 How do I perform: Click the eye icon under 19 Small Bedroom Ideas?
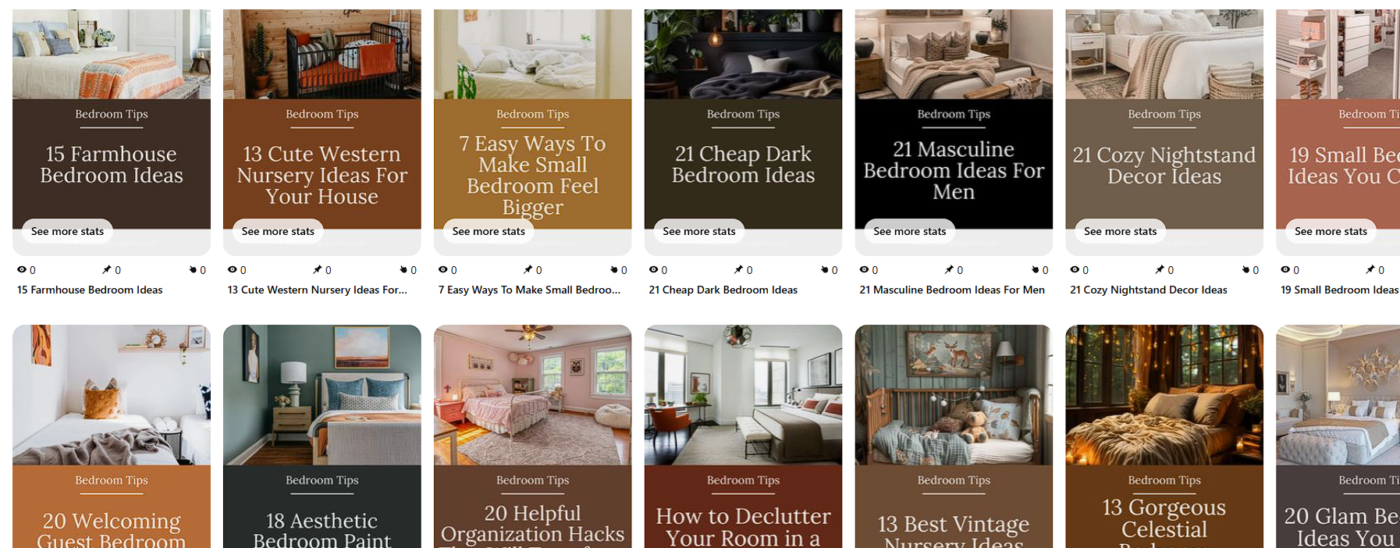click(1285, 270)
